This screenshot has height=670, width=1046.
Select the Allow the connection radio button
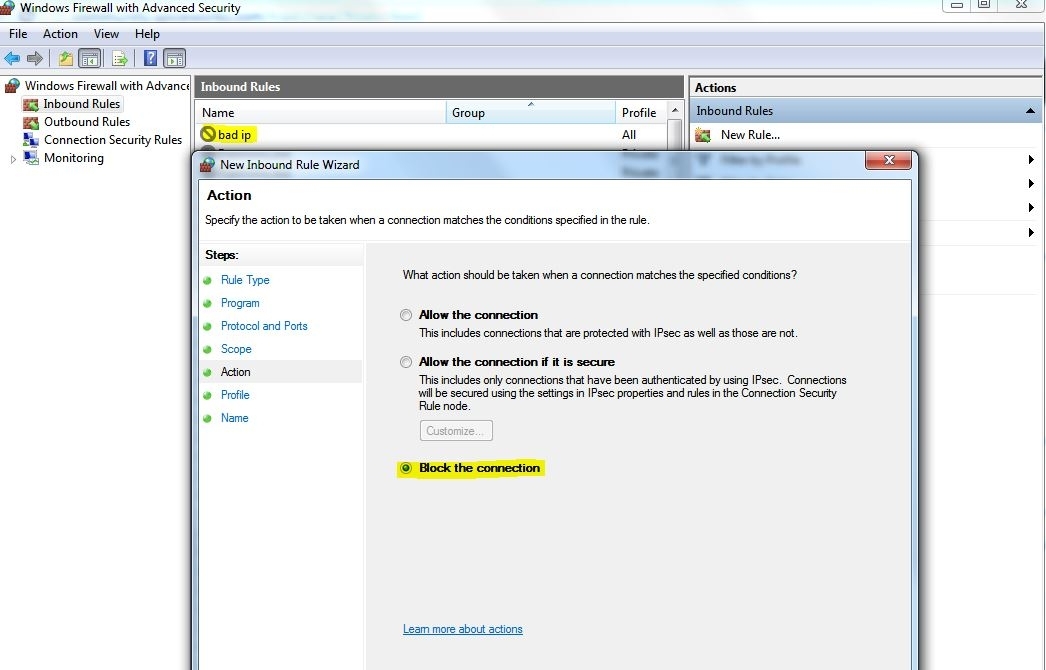tap(406, 315)
